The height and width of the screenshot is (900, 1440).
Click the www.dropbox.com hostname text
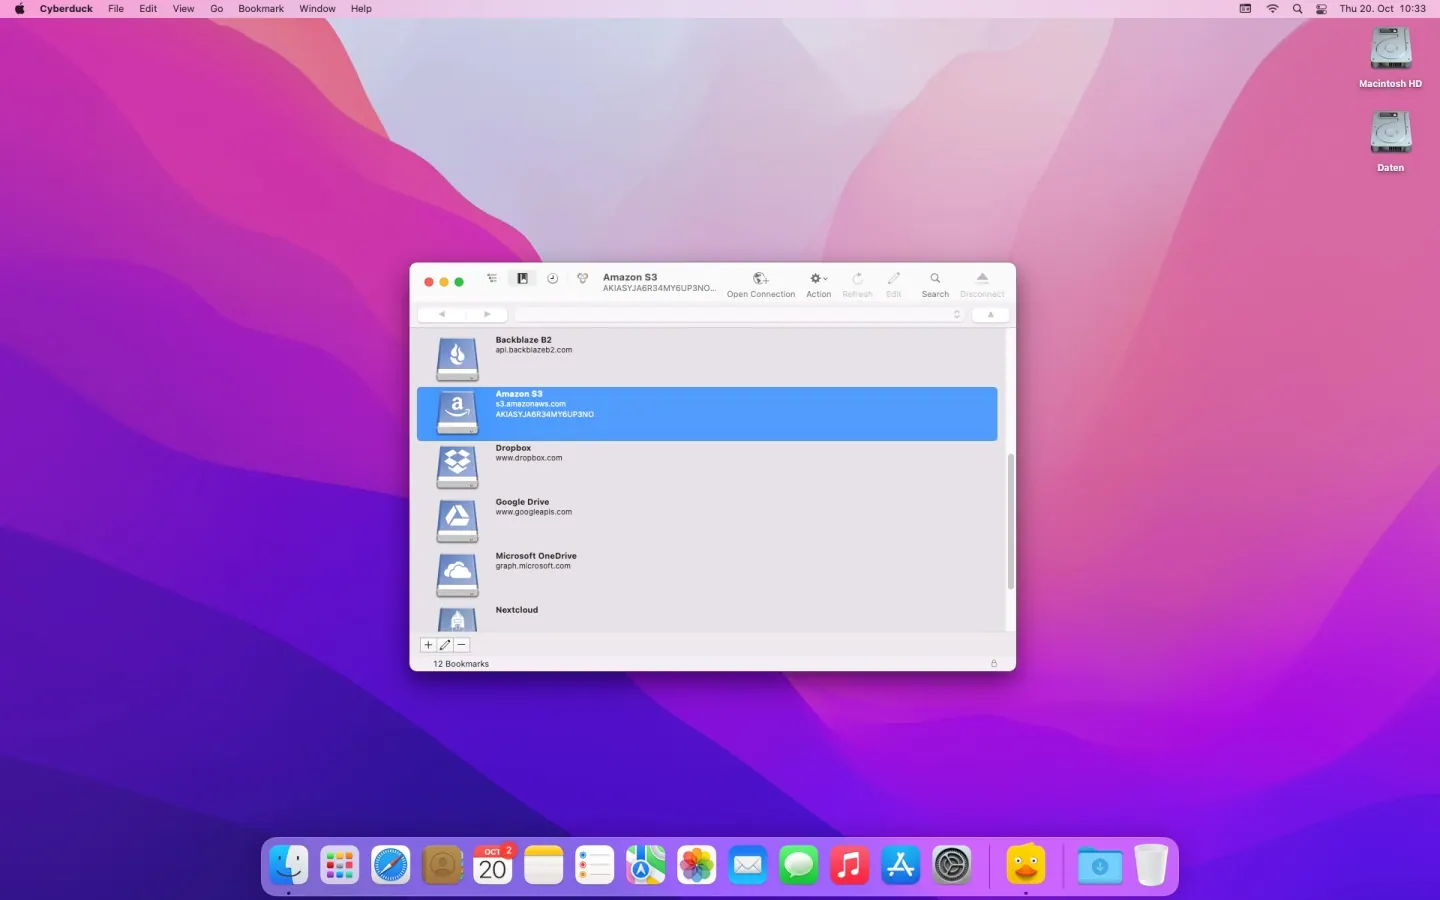click(x=529, y=459)
